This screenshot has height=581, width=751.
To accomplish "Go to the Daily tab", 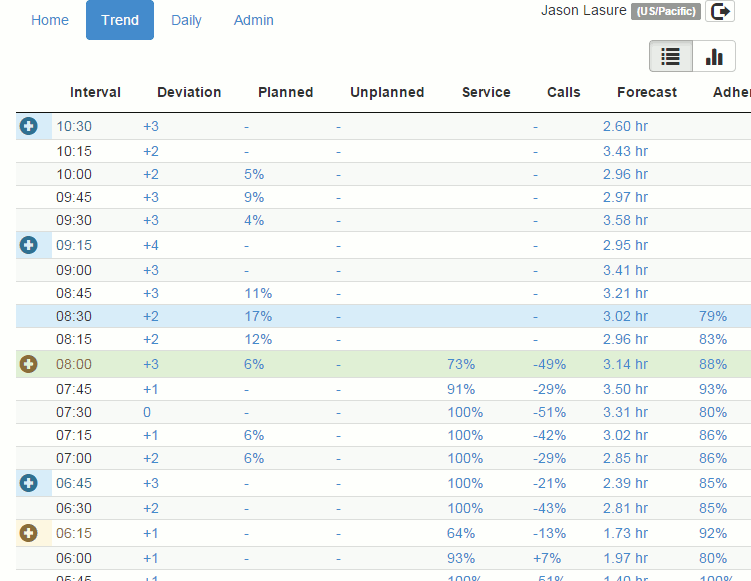I will pos(186,20).
